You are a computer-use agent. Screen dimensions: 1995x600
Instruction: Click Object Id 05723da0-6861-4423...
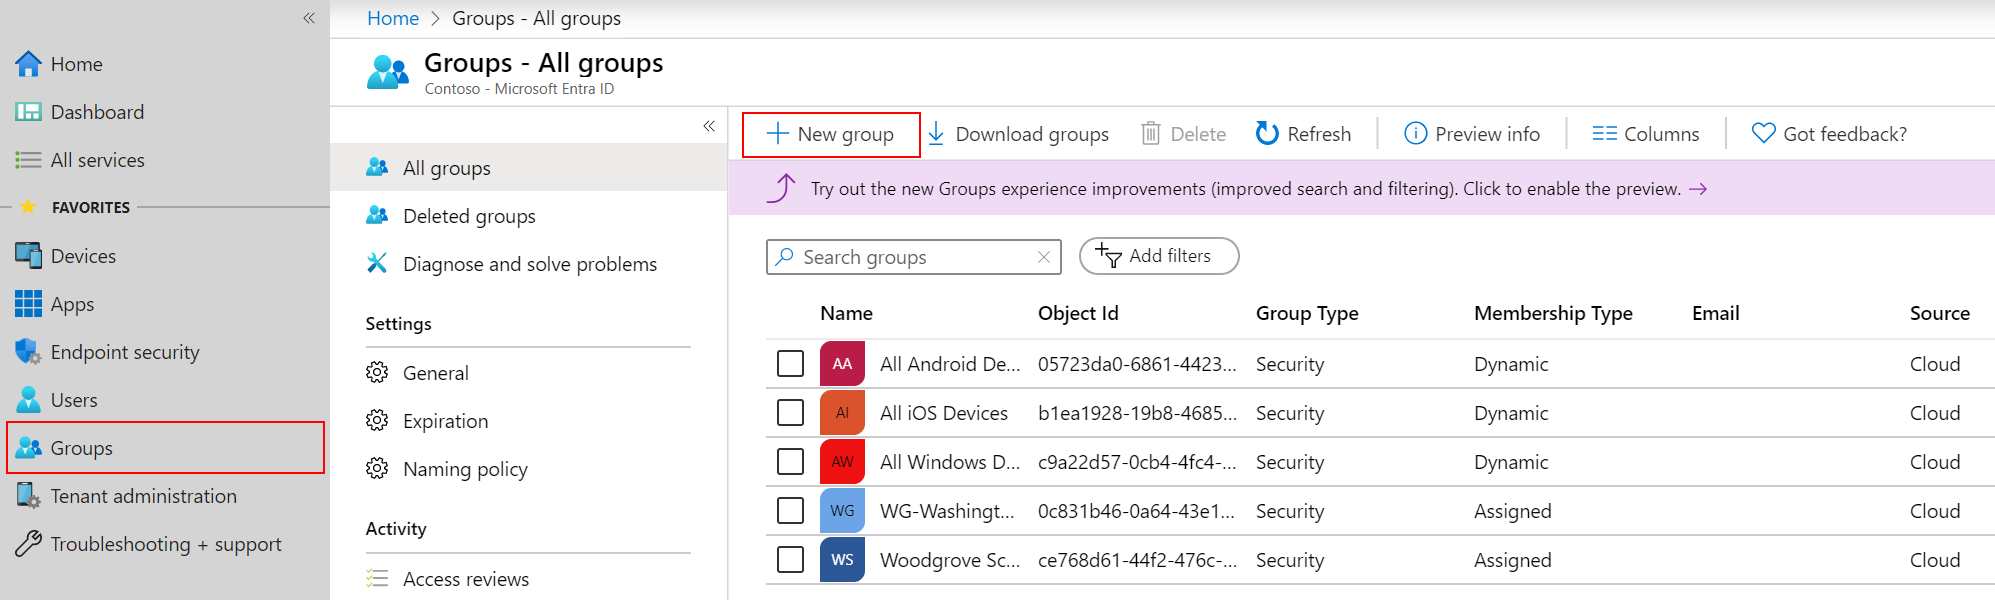1137,364
